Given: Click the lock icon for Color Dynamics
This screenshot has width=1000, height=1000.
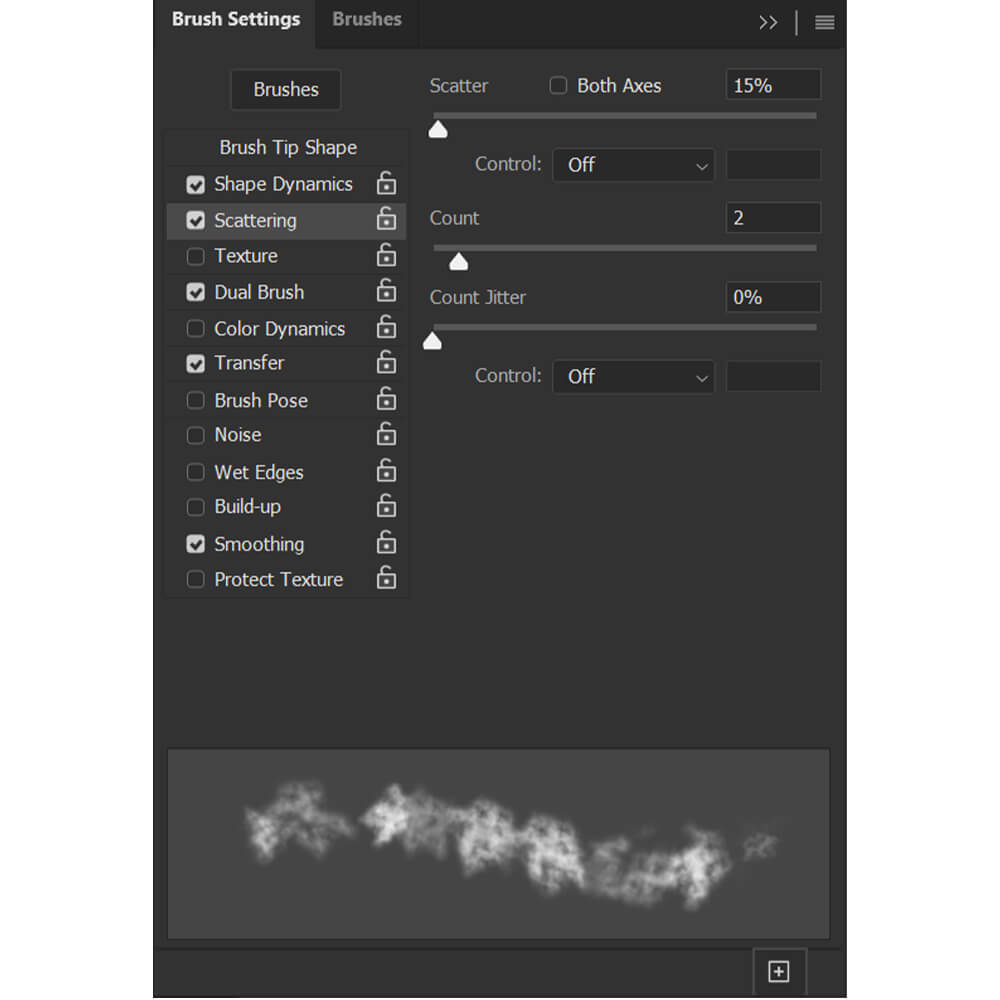Looking at the screenshot, I should [x=386, y=327].
